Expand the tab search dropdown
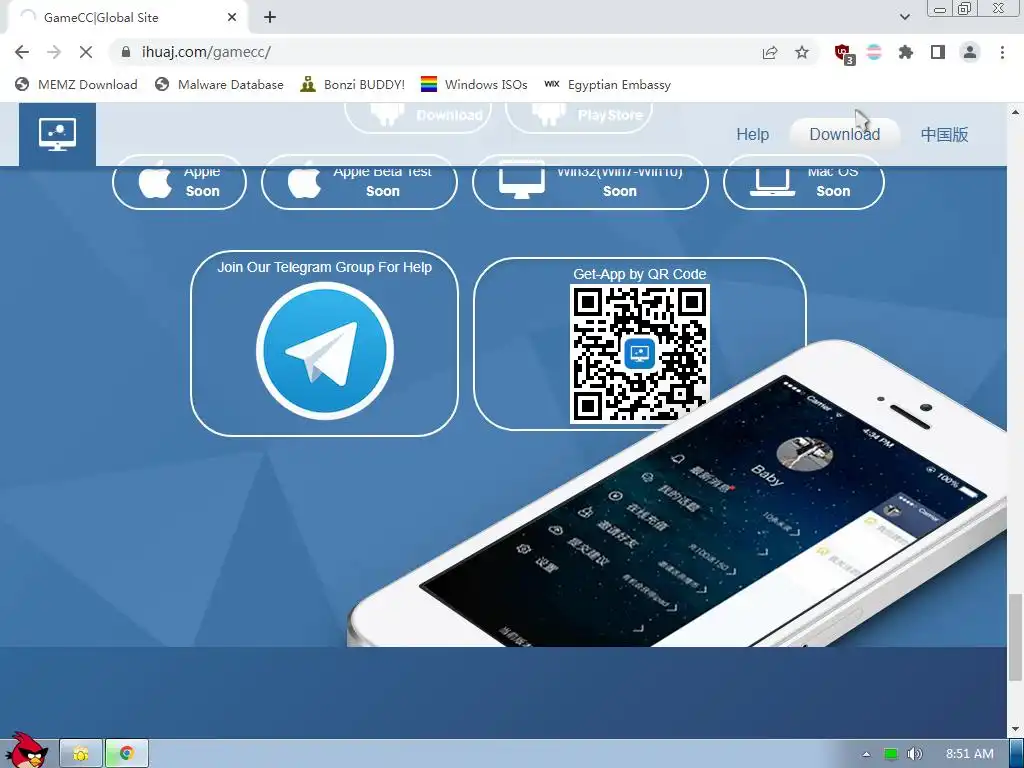 [904, 17]
